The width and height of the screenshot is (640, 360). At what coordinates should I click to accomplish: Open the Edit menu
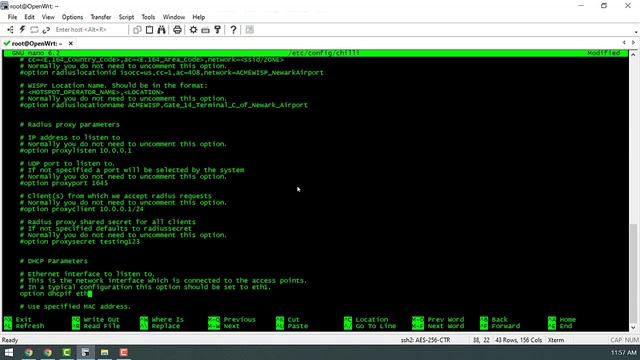(29, 17)
